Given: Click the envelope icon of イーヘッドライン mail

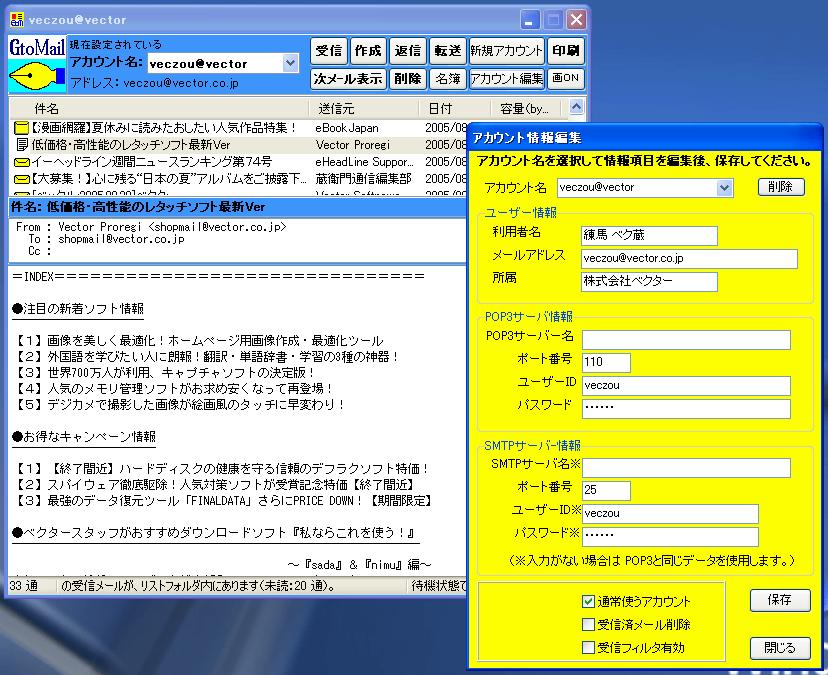Looking at the screenshot, I should coord(21,162).
